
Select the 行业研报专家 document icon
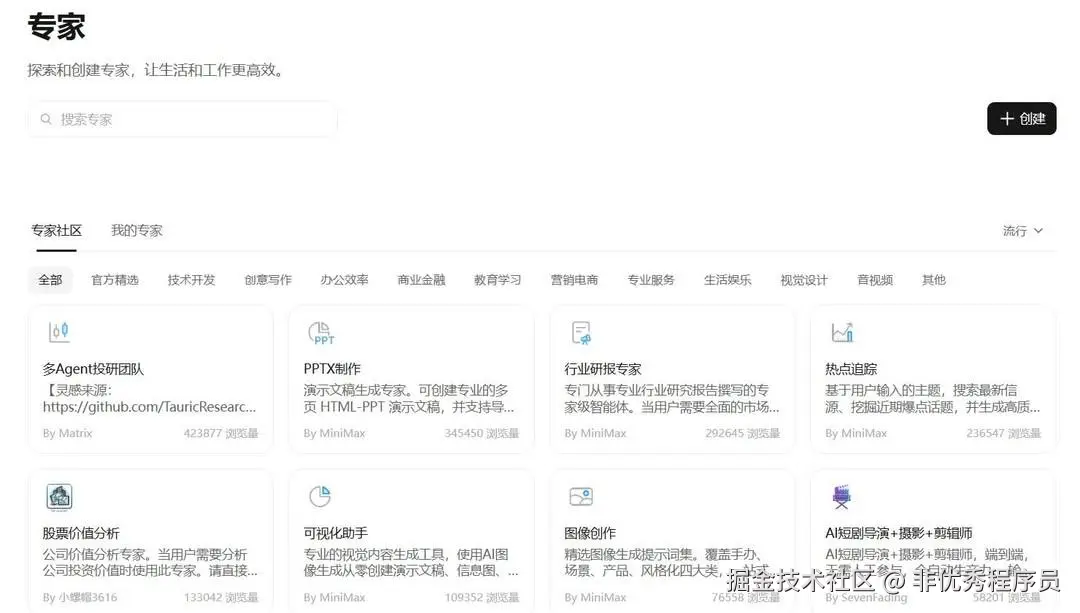(x=581, y=331)
